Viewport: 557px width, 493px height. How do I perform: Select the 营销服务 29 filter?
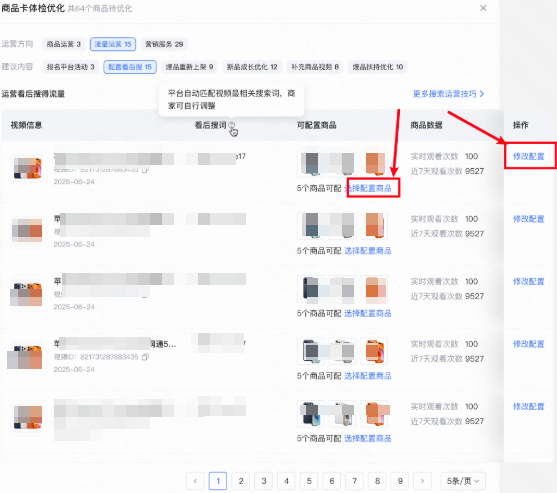164,44
